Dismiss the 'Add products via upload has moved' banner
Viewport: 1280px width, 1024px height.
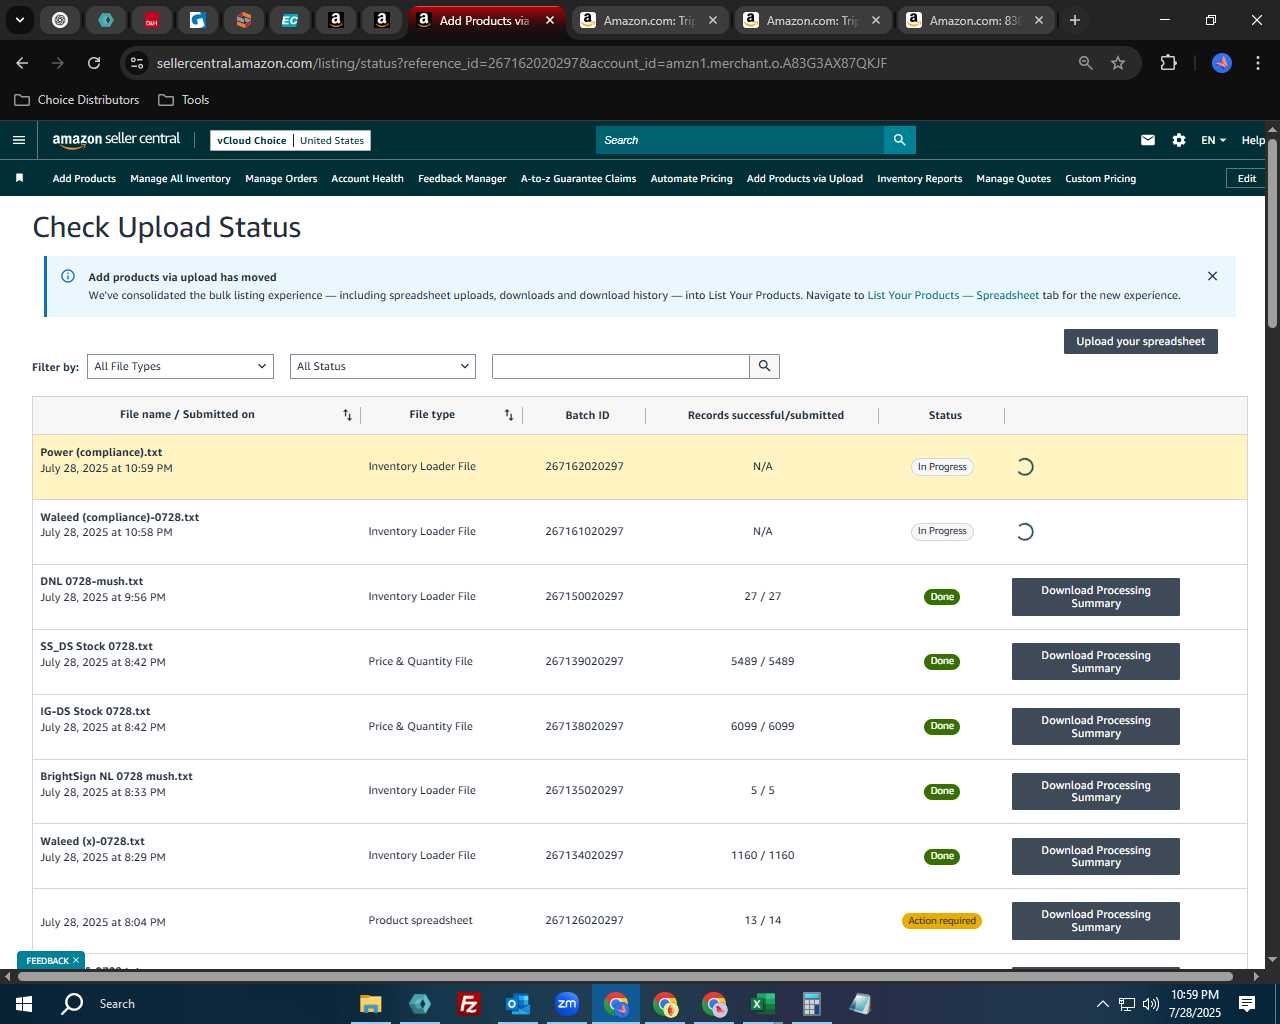[x=1212, y=276]
